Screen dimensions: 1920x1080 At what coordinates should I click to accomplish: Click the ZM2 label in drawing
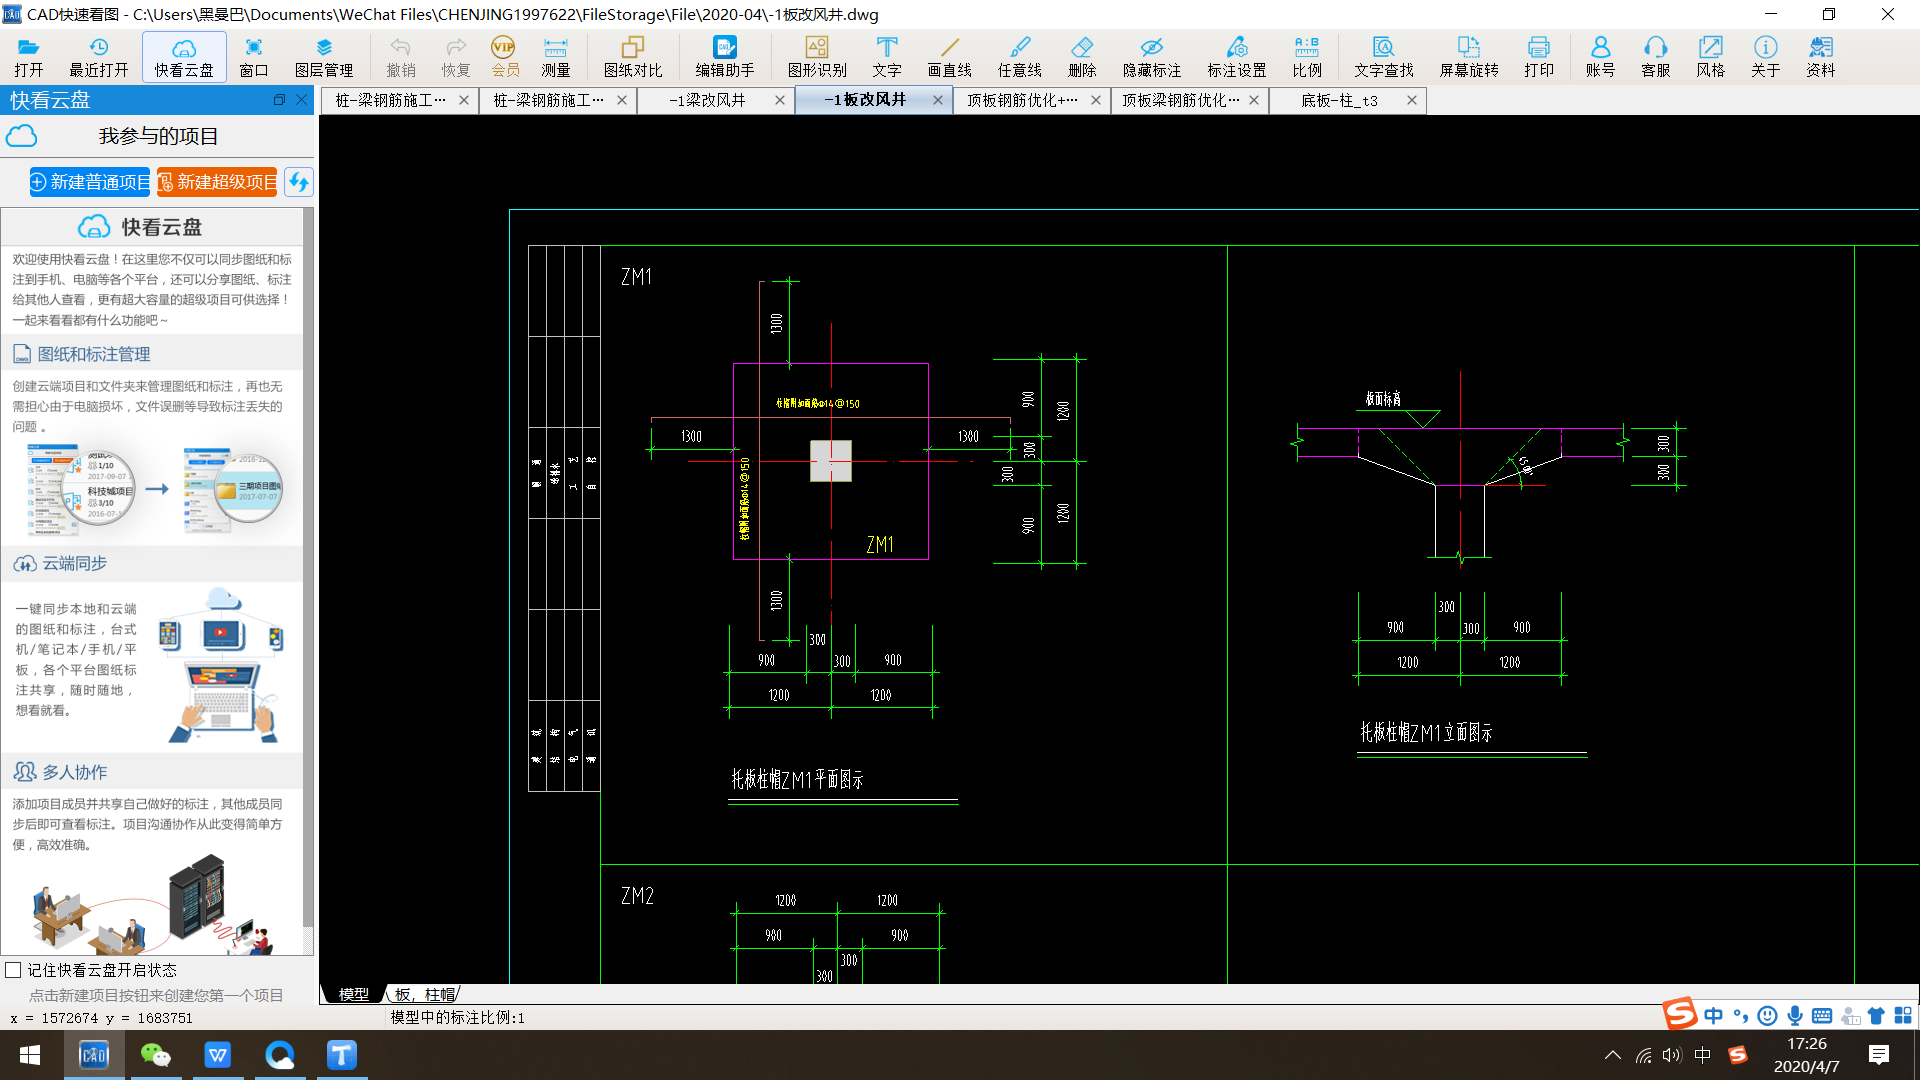[x=637, y=896]
